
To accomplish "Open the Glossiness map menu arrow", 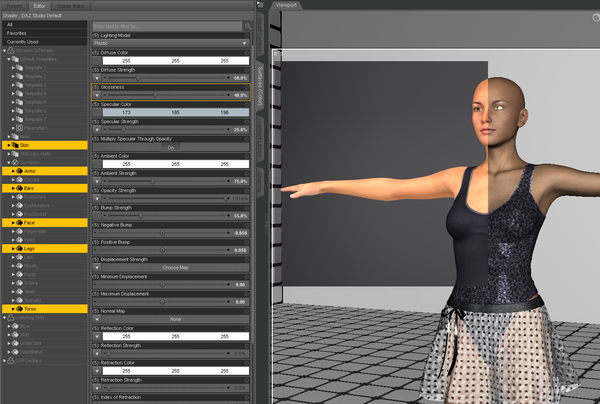I will tap(97, 95).
